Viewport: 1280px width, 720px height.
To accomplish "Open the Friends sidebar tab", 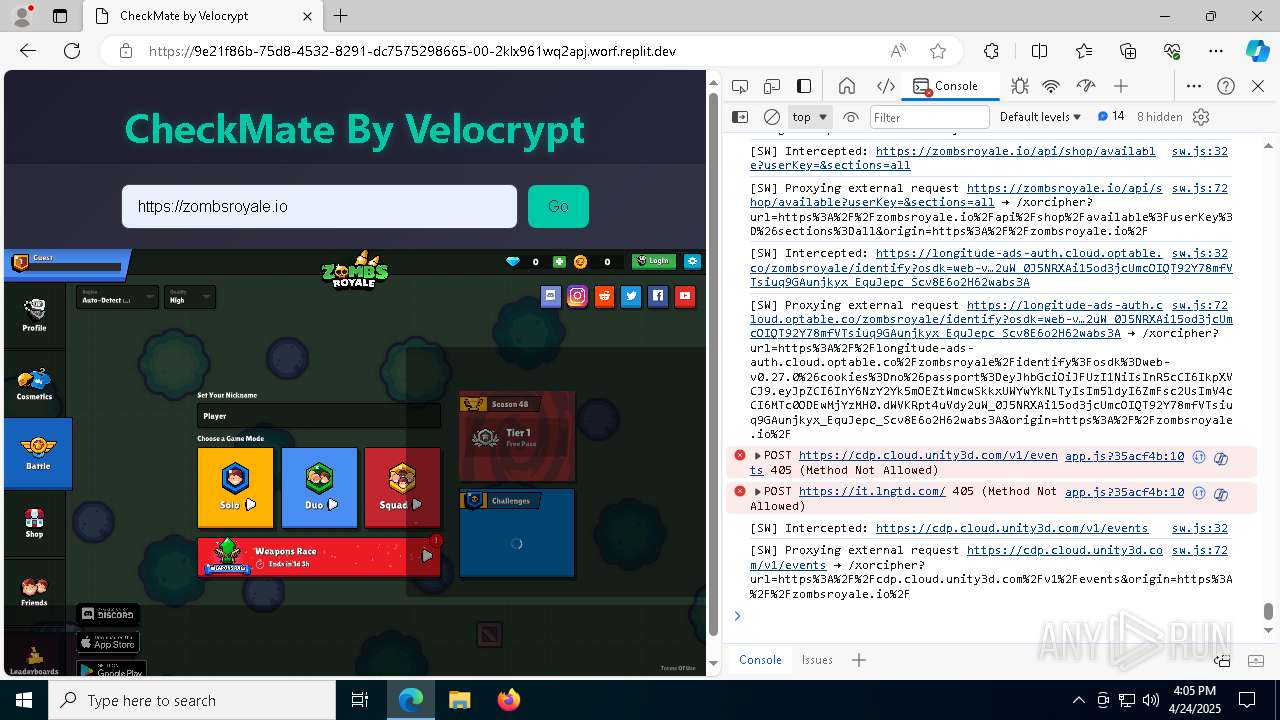I will point(34,592).
